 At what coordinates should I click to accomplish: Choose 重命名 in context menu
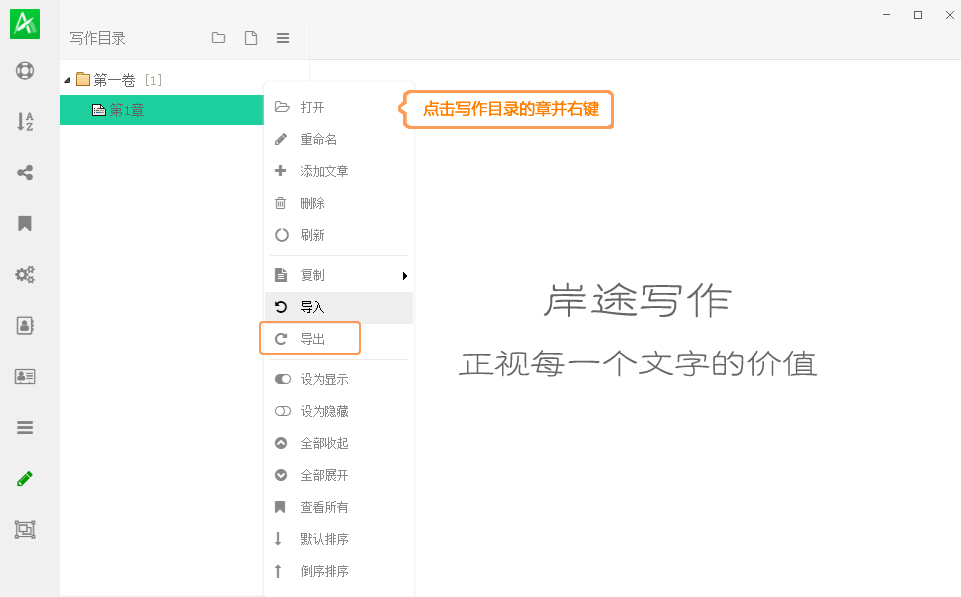(339, 139)
